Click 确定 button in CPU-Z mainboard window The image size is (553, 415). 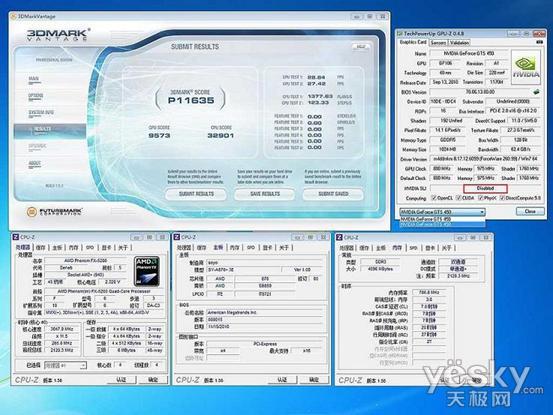[314, 380]
